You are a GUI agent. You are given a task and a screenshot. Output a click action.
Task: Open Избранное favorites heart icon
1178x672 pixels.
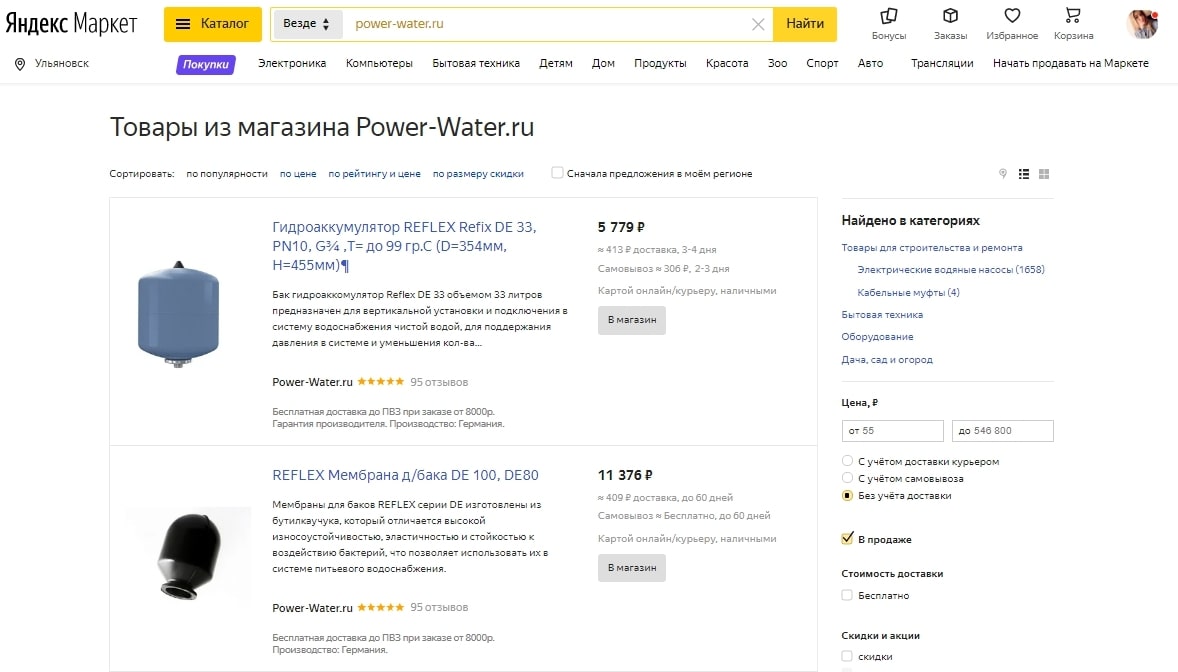[1012, 18]
